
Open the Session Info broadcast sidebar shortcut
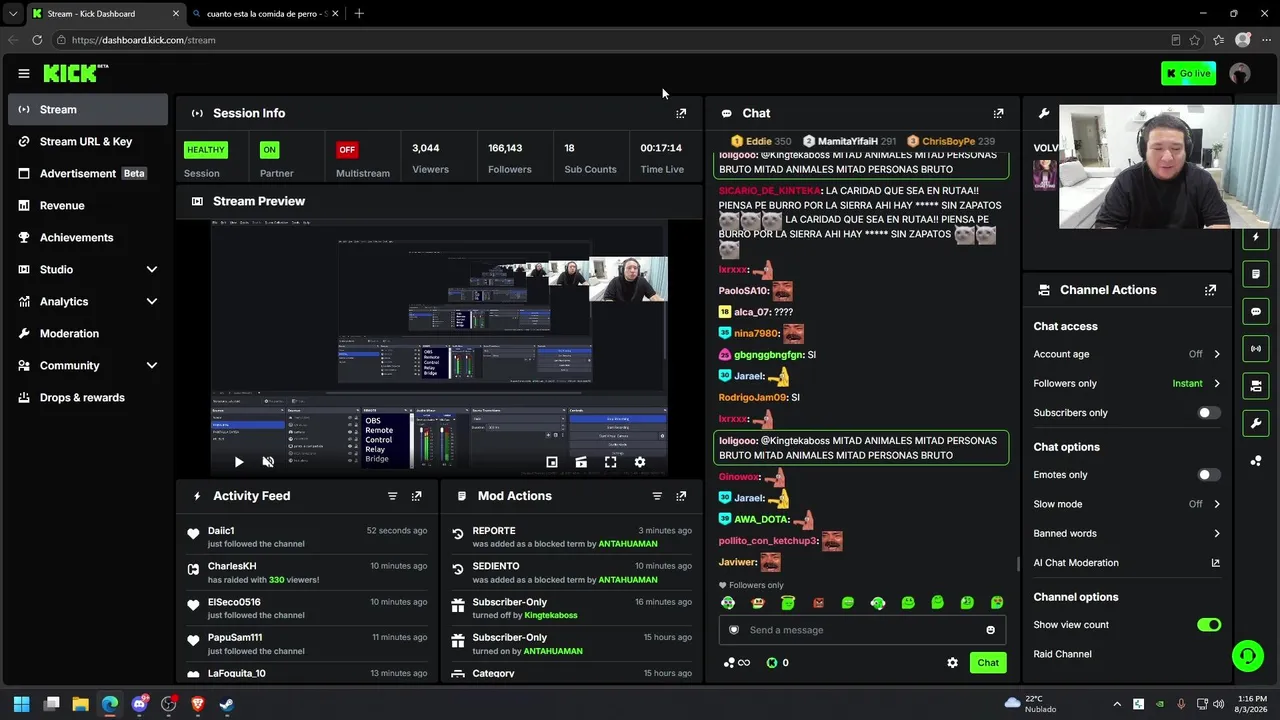(1256, 348)
